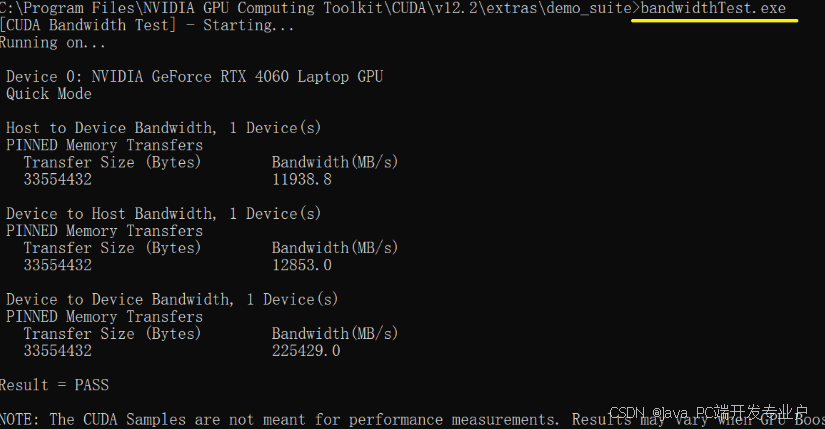This screenshot has width=825, height=429.
Task: Click Host to Device Bandwidth heading
Action: click(x=163, y=128)
